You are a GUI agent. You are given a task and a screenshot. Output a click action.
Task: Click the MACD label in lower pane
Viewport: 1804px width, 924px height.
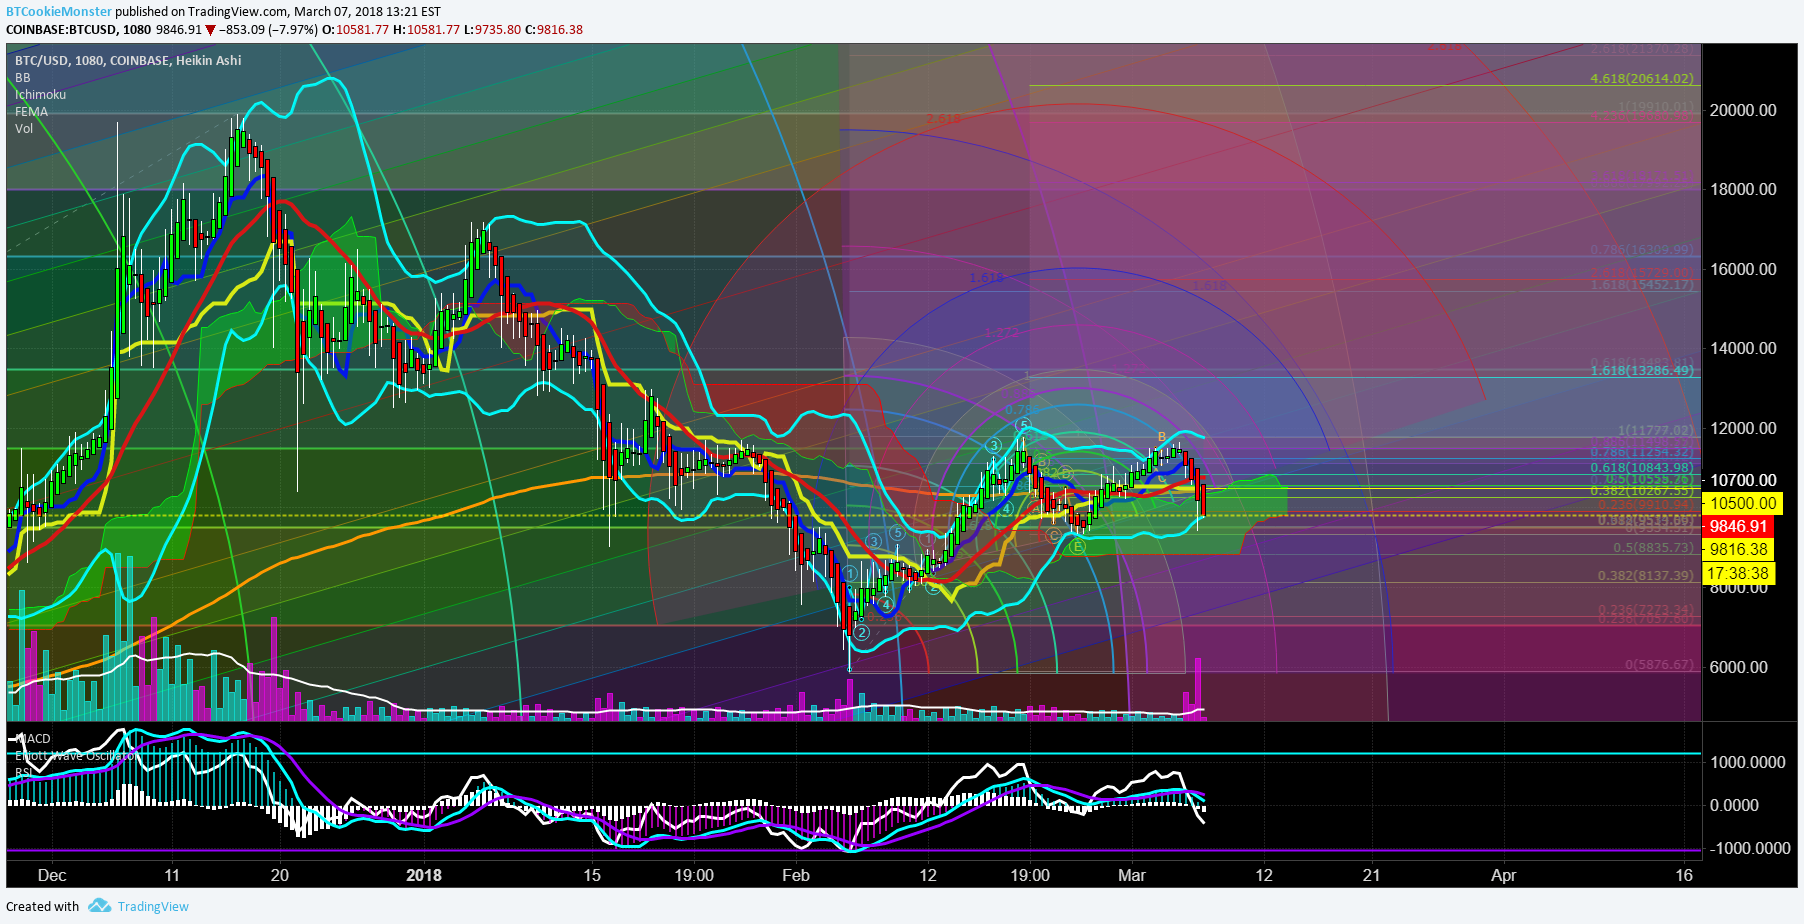pos(32,739)
